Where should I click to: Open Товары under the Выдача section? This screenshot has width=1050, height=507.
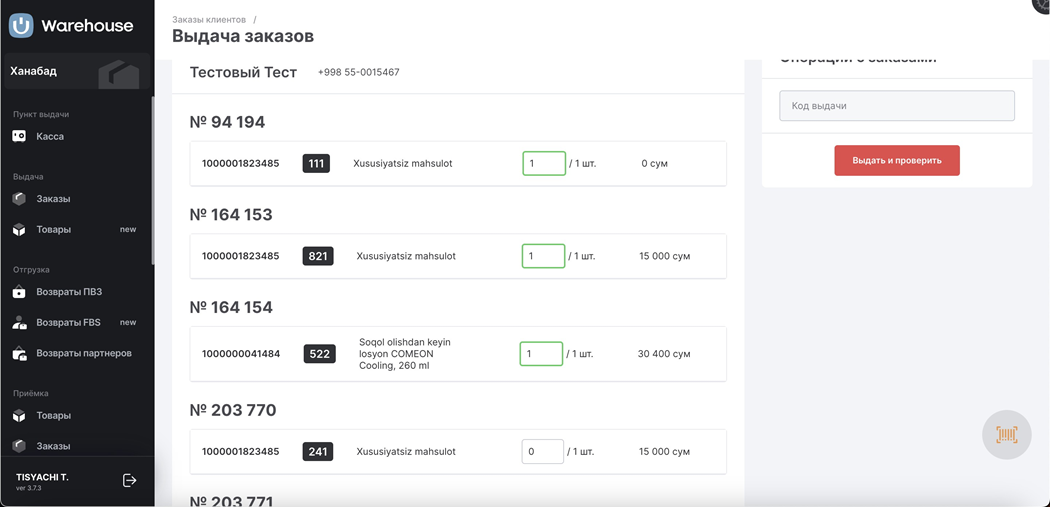53,230
